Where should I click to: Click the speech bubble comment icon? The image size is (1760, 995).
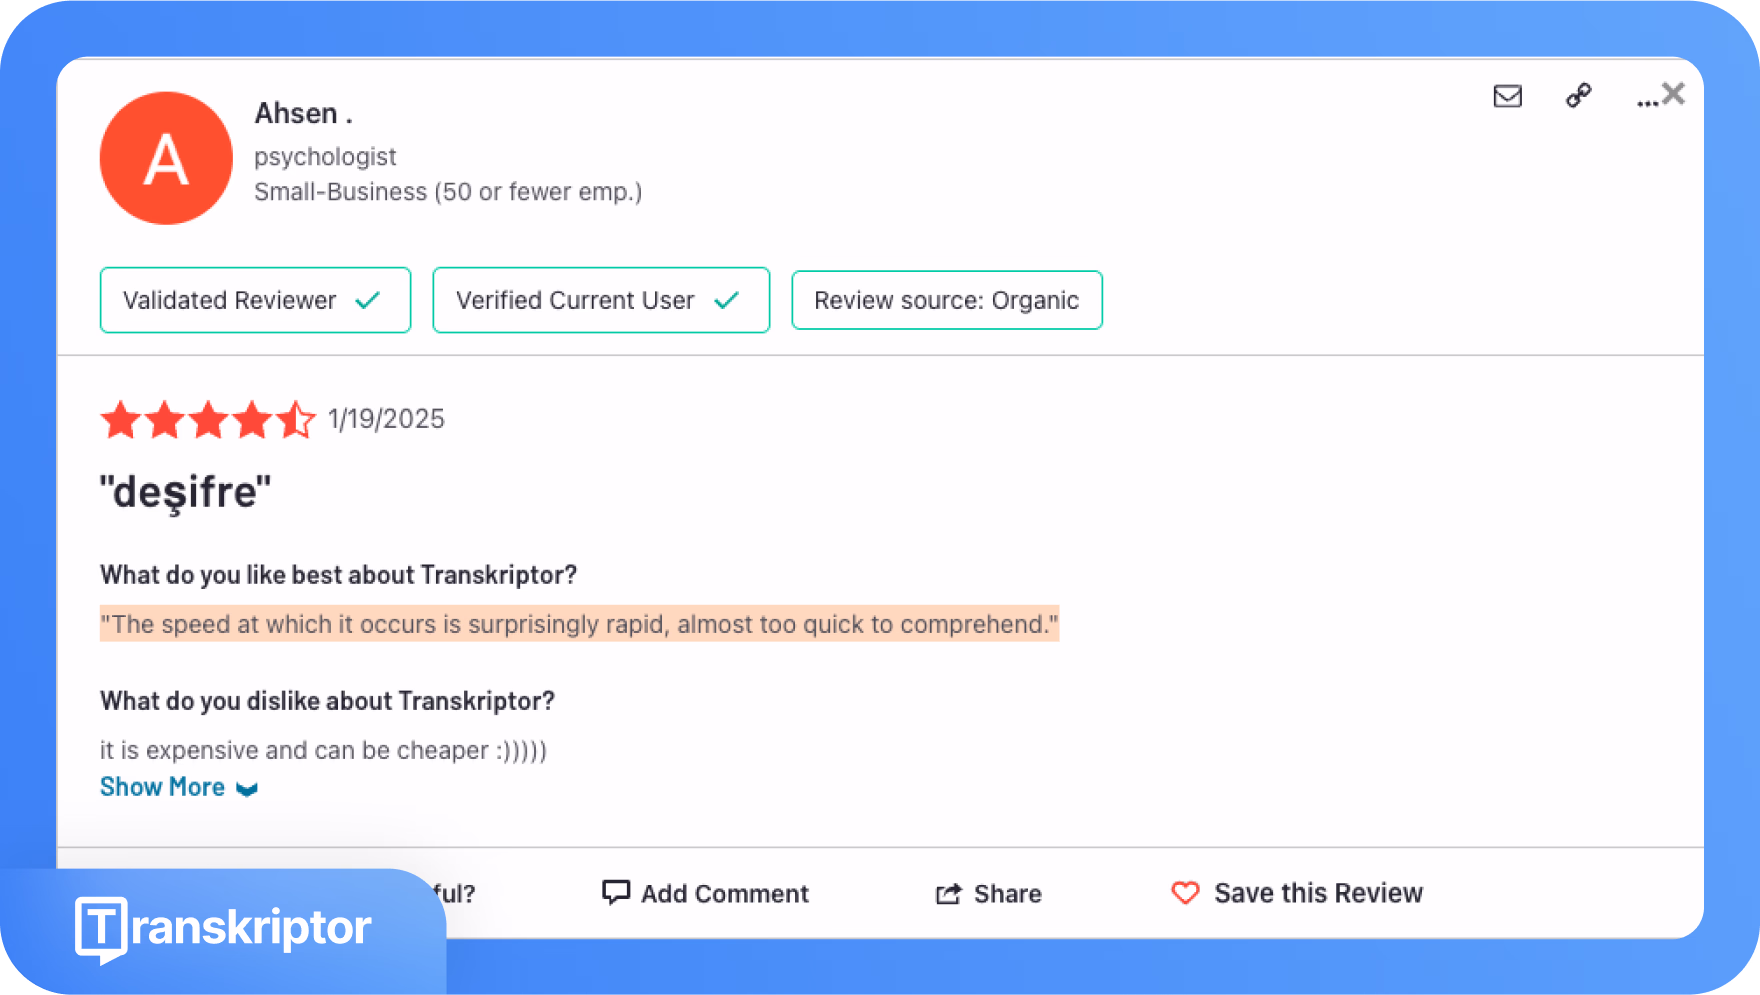pyautogui.click(x=616, y=892)
